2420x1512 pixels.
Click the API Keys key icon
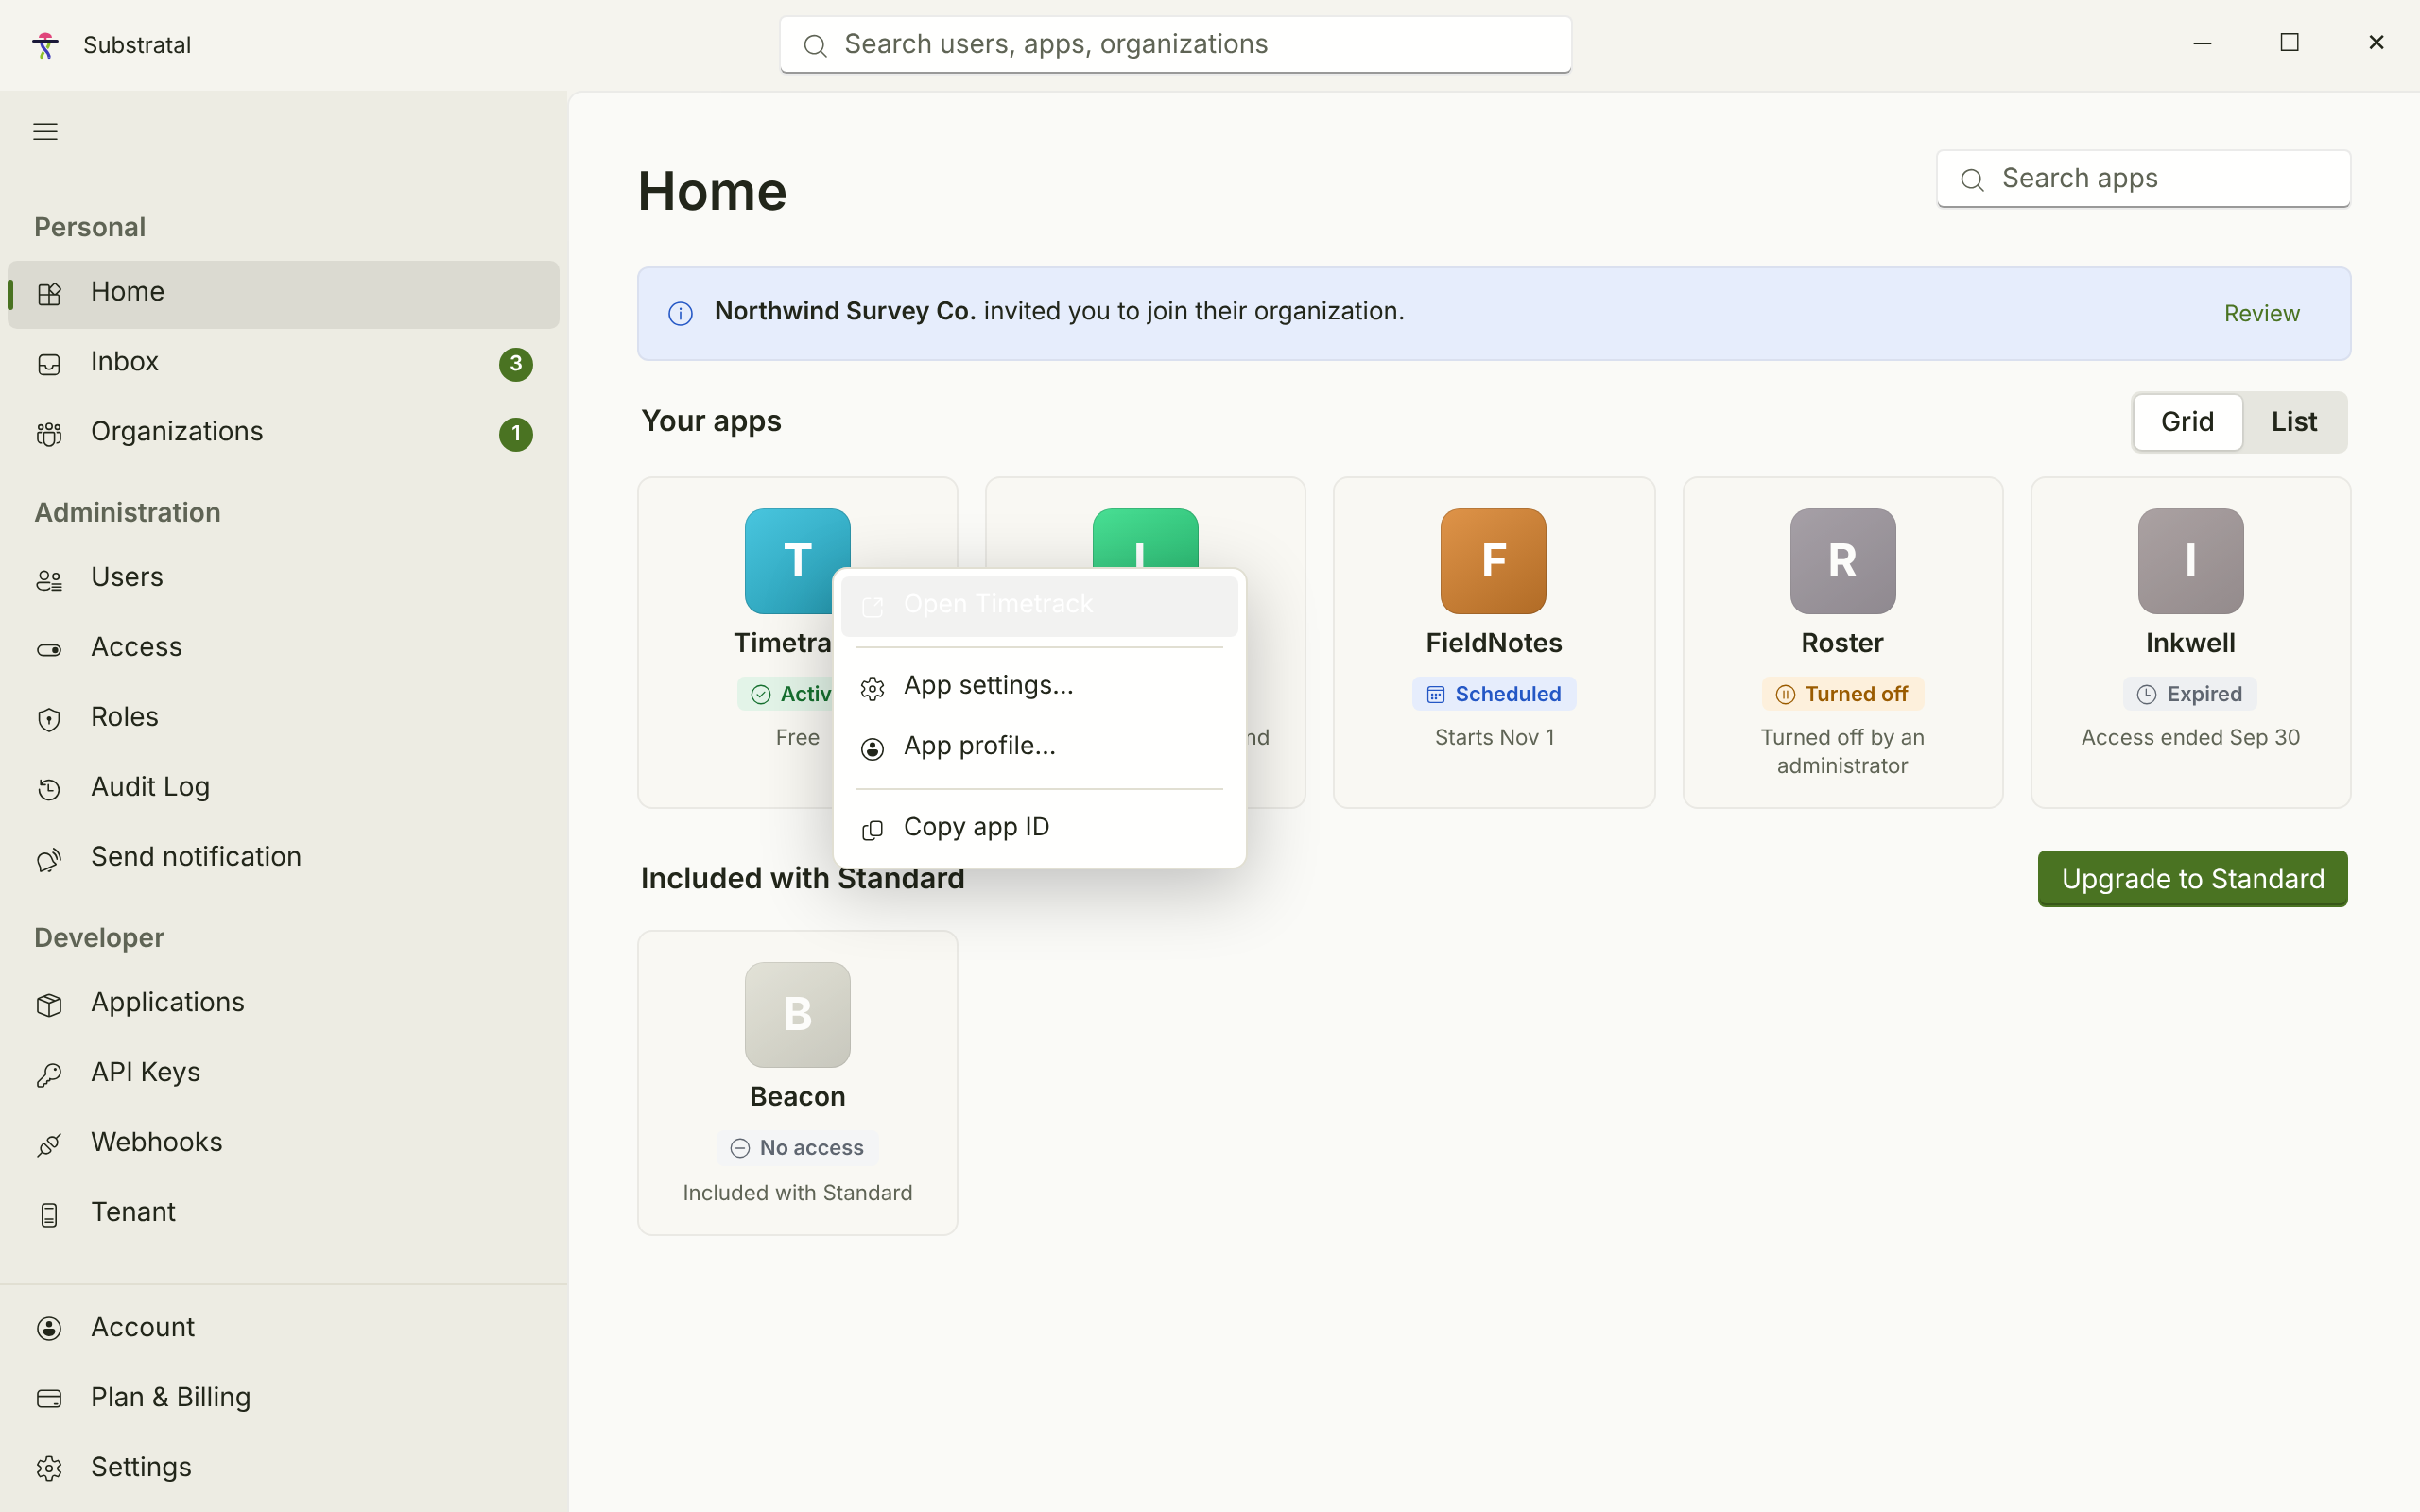(x=49, y=1075)
